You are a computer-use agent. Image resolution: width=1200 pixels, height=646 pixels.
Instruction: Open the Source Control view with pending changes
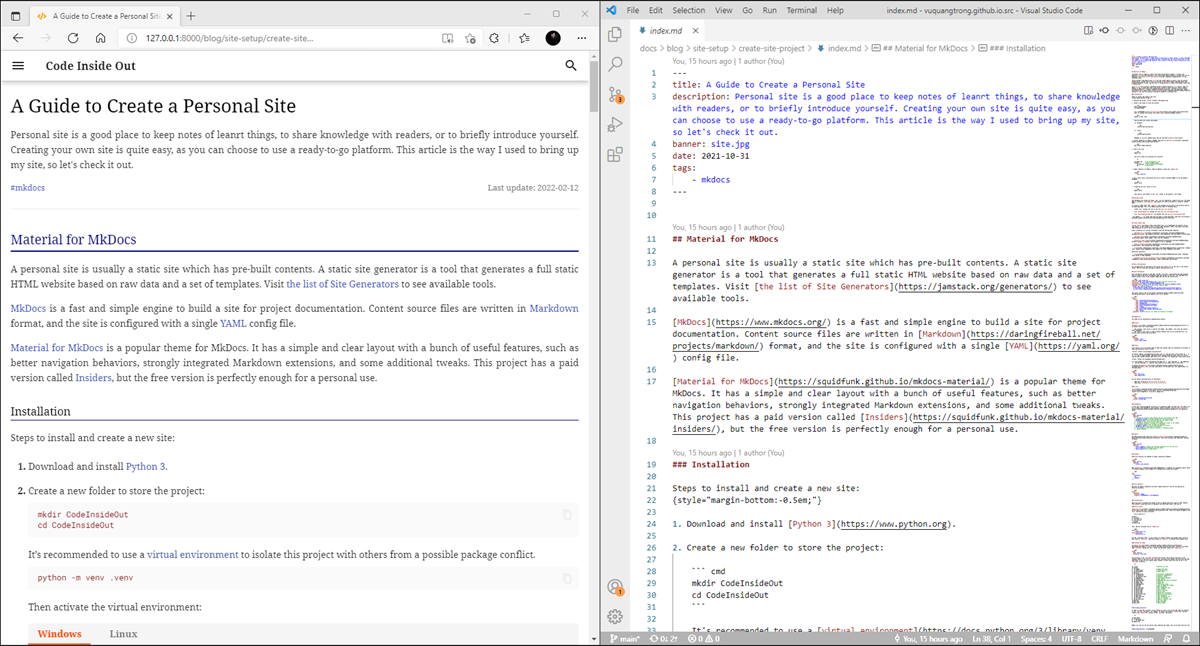coord(614,94)
